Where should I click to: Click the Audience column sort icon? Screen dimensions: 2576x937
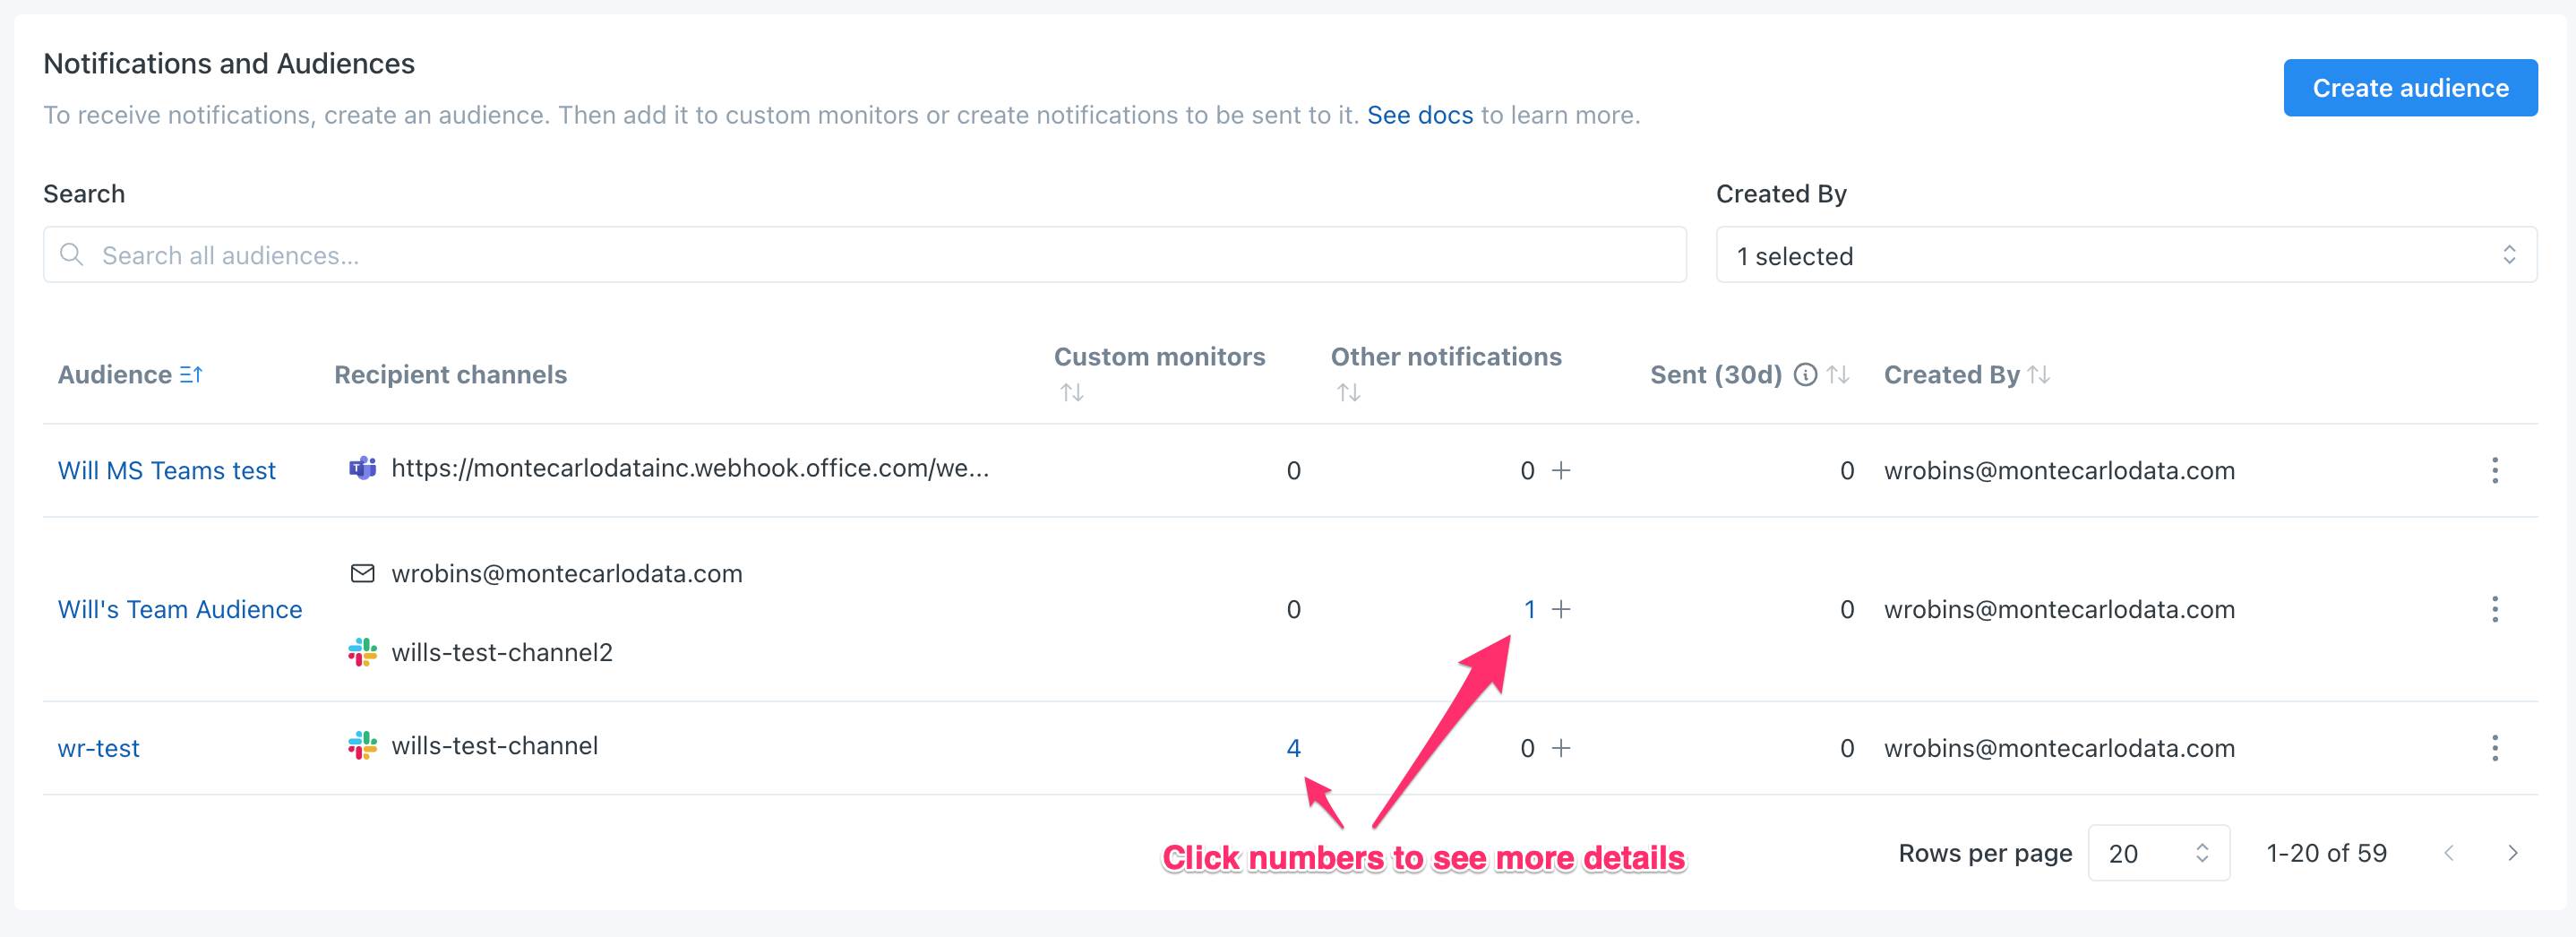[x=191, y=374]
